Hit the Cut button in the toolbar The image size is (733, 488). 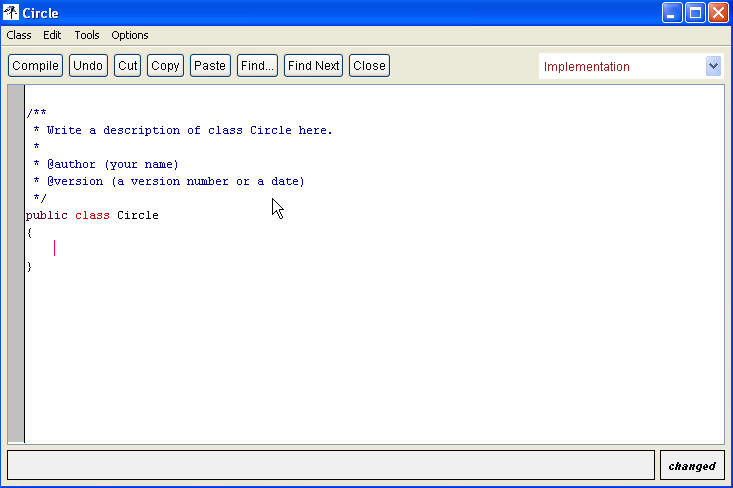tap(127, 66)
